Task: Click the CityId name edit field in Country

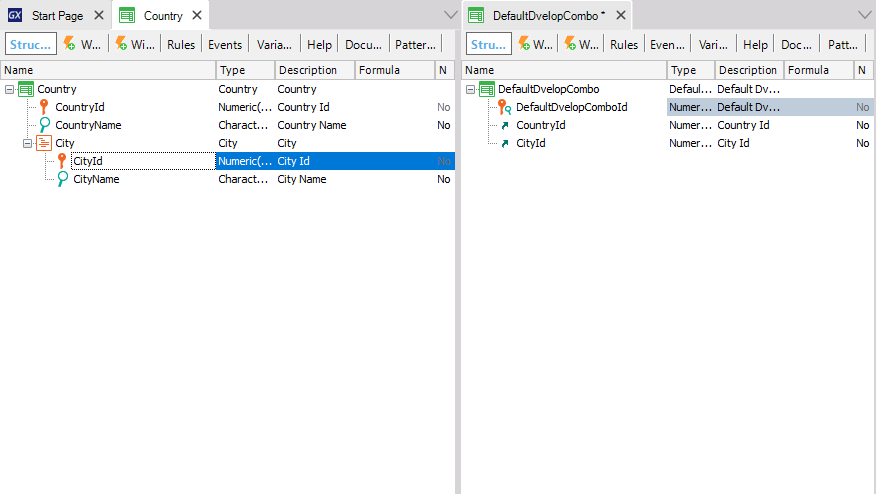Action: 144,161
